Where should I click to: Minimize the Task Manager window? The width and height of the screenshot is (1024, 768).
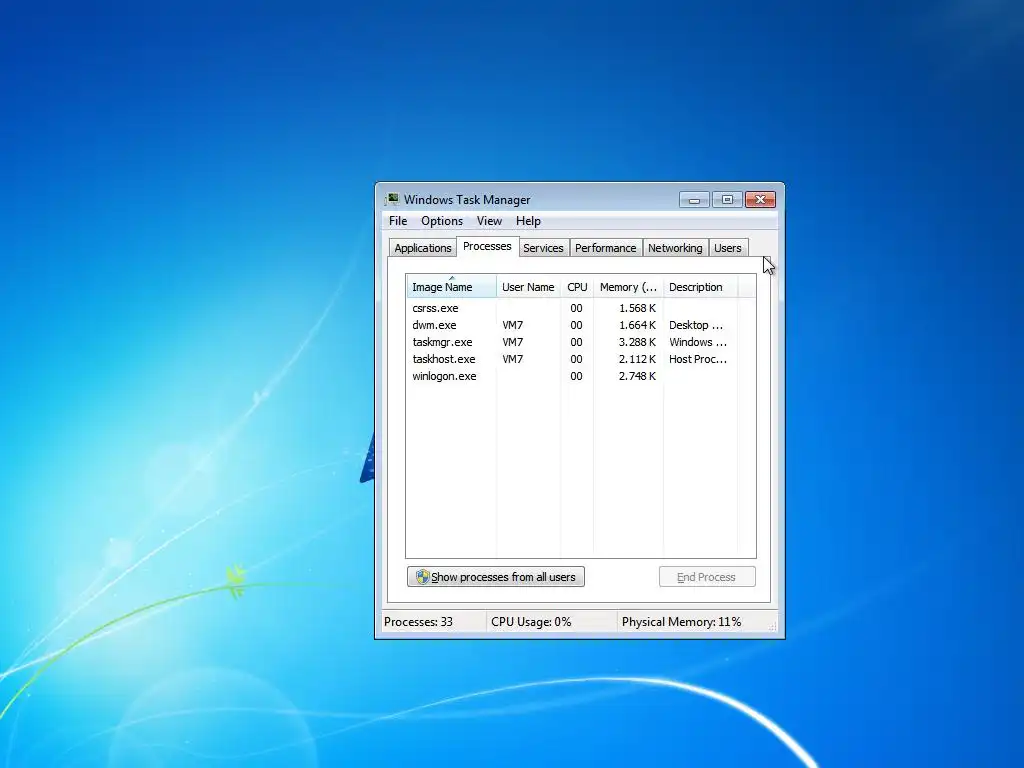click(694, 199)
